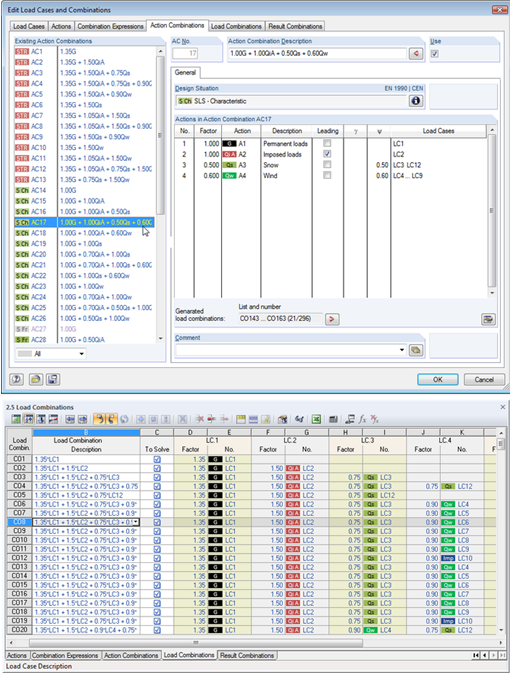The width and height of the screenshot is (512, 673).
Task: Click the SLS - Characteristic design situation field
Action: pos(292,101)
